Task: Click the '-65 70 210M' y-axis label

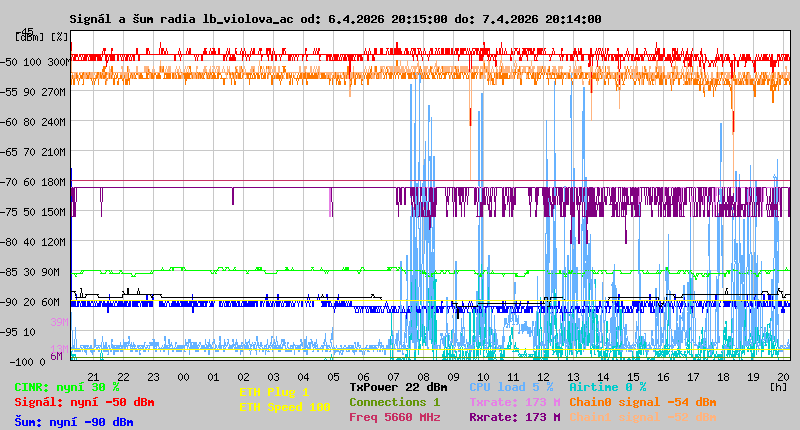Action: [35, 152]
